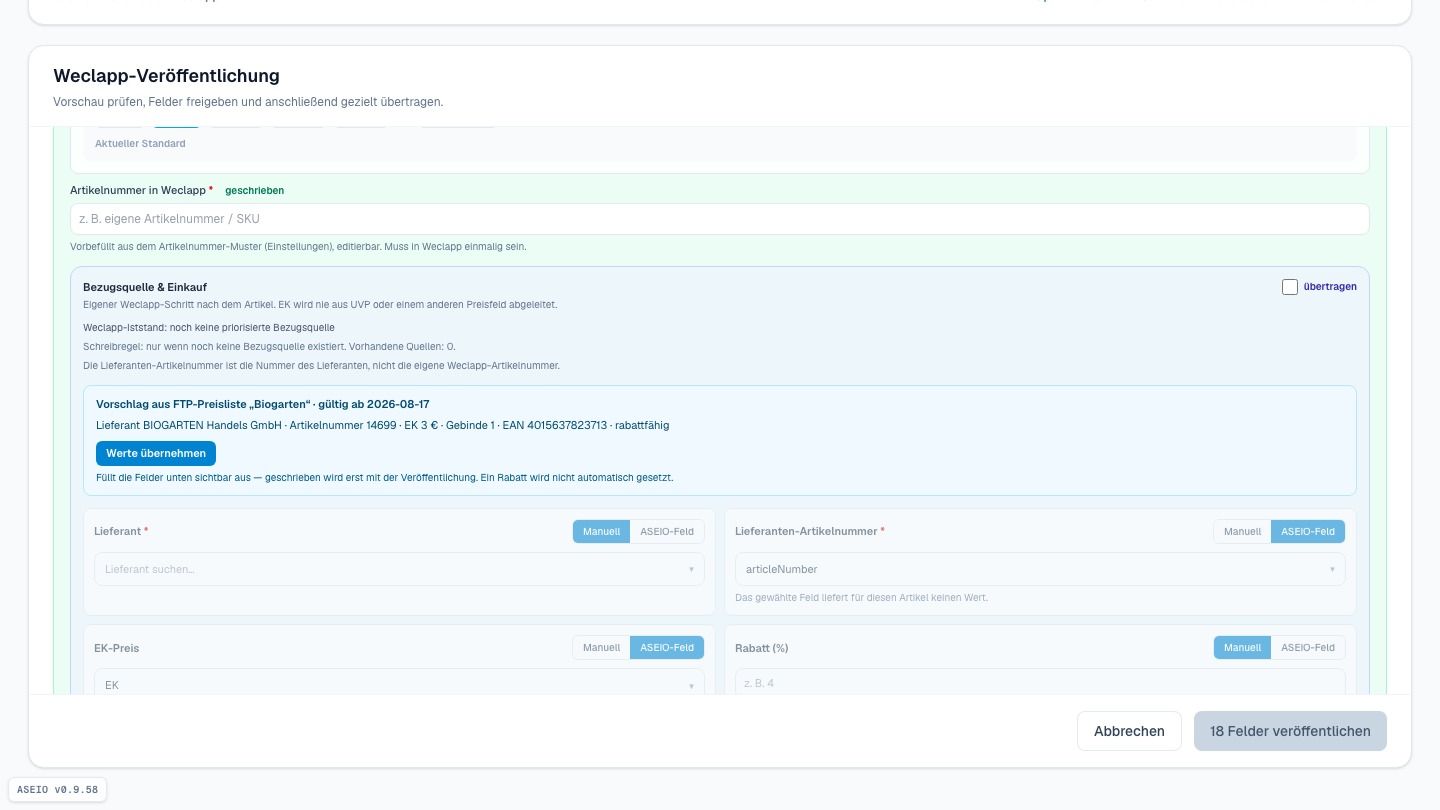Switch Lieferant source to ASEIO-Feld
1440x810 pixels.
pyautogui.click(x=667, y=531)
